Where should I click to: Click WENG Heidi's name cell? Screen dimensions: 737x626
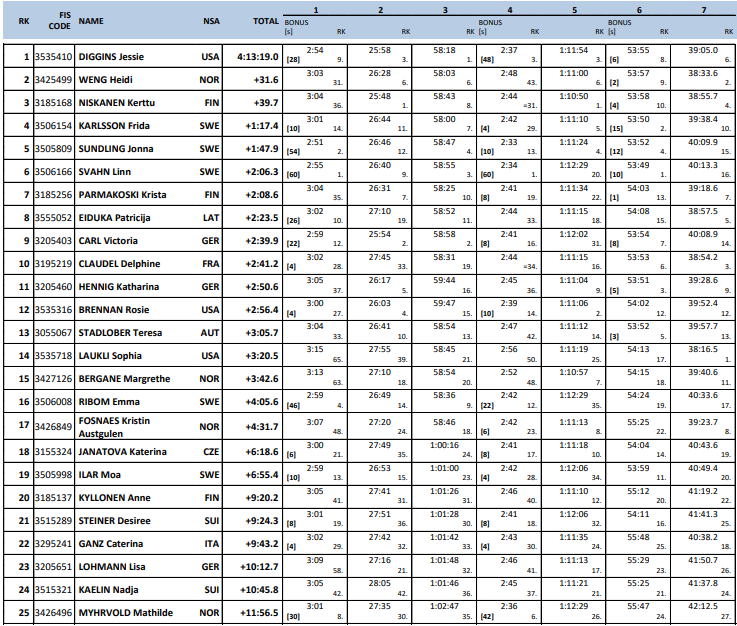105,80
